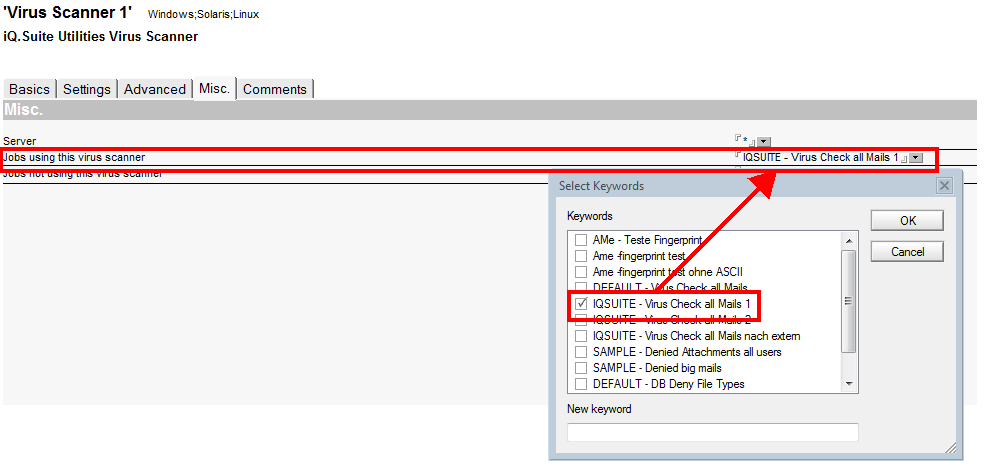
Task: Check IQSUITE - Virus Check all Mails nach extern
Action: click(581, 336)
